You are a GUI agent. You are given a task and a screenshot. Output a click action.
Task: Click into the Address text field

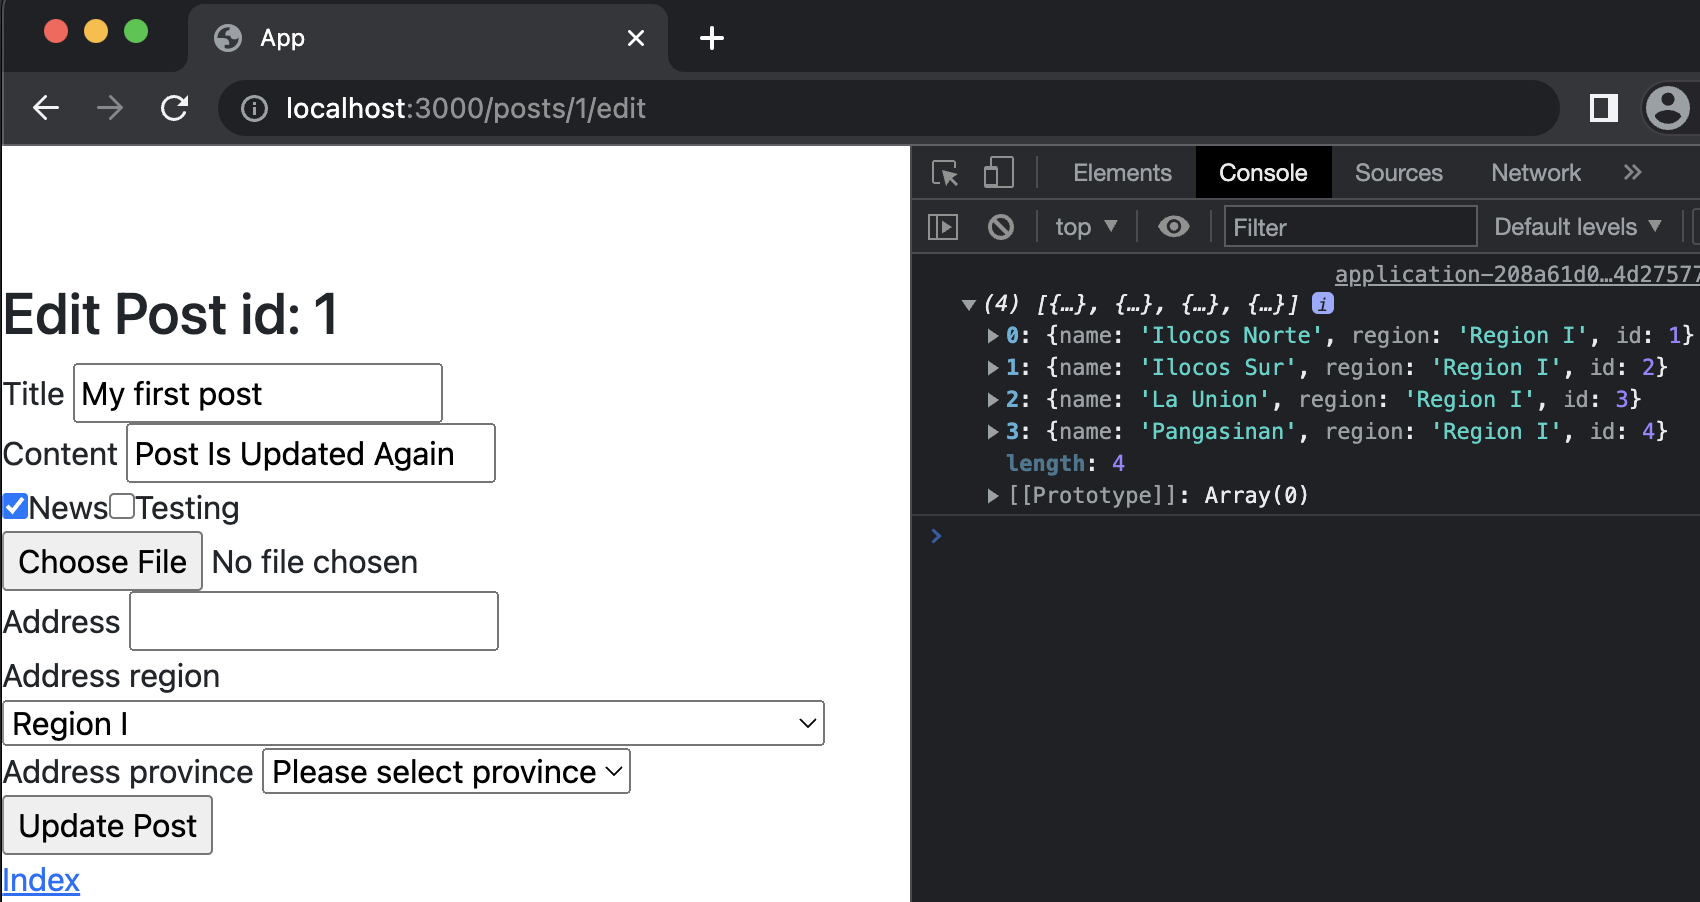[x=314, y=621]
